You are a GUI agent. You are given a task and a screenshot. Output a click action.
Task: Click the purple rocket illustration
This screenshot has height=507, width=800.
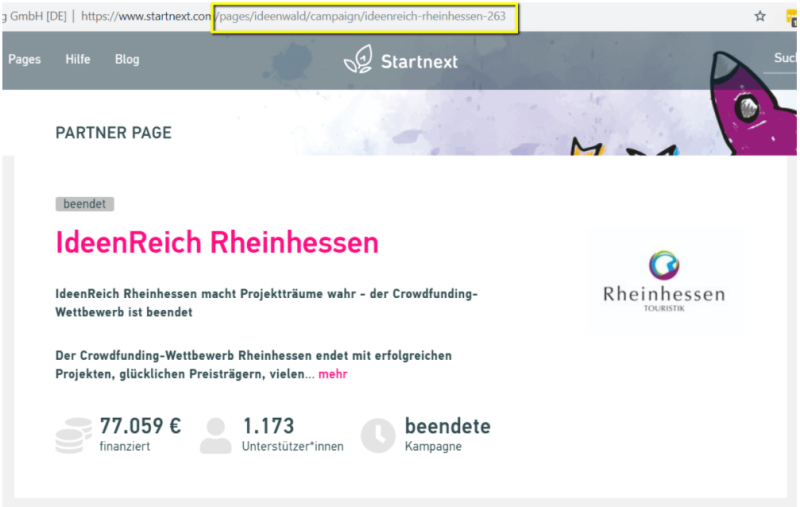coord(750,98)
